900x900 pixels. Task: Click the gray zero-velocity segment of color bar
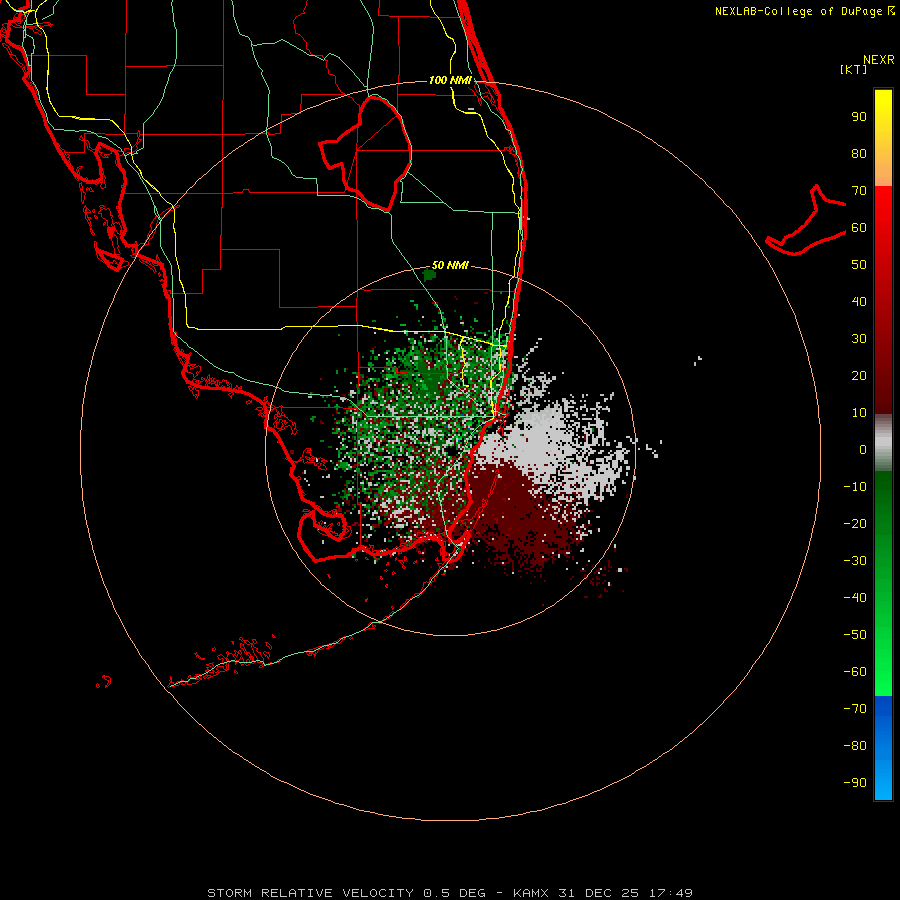pyautogui.click(x=883, y=443)
